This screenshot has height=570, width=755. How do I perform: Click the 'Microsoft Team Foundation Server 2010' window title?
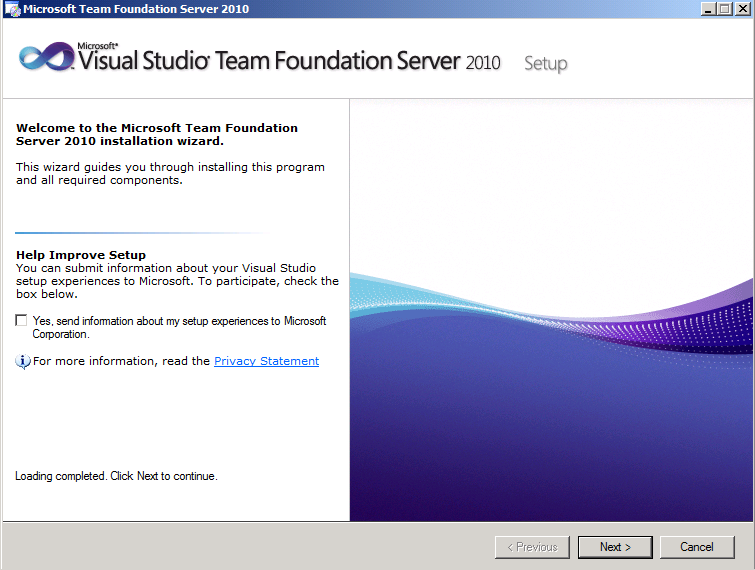[136, 9]
